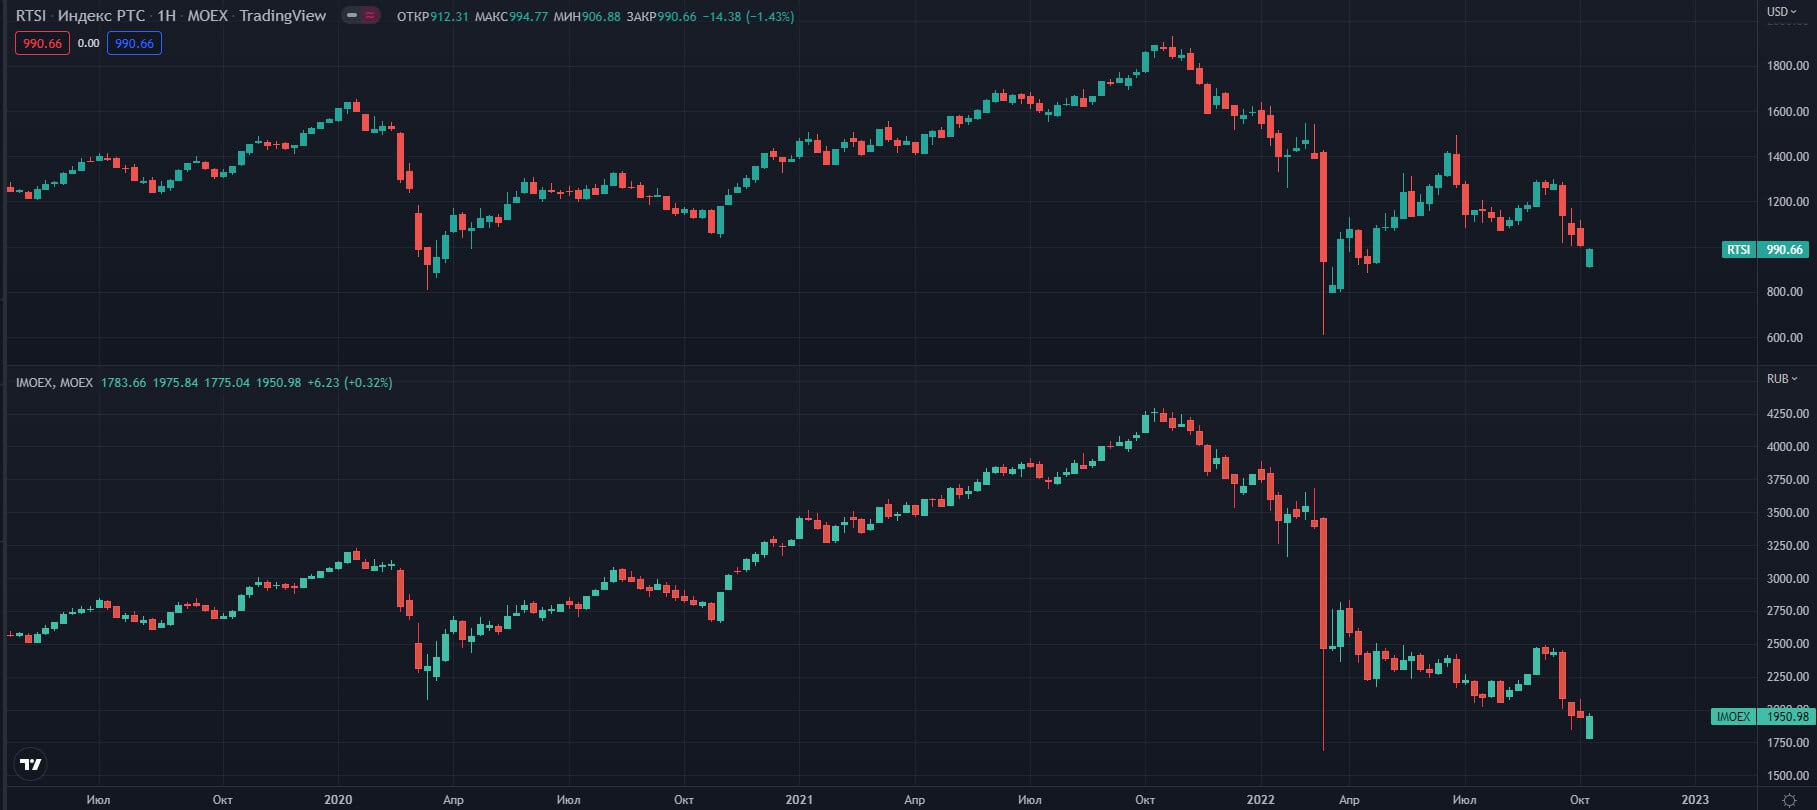Click the red sell price 990.66 button
This screenshot has height=810, width=1817.
[42, 43]
